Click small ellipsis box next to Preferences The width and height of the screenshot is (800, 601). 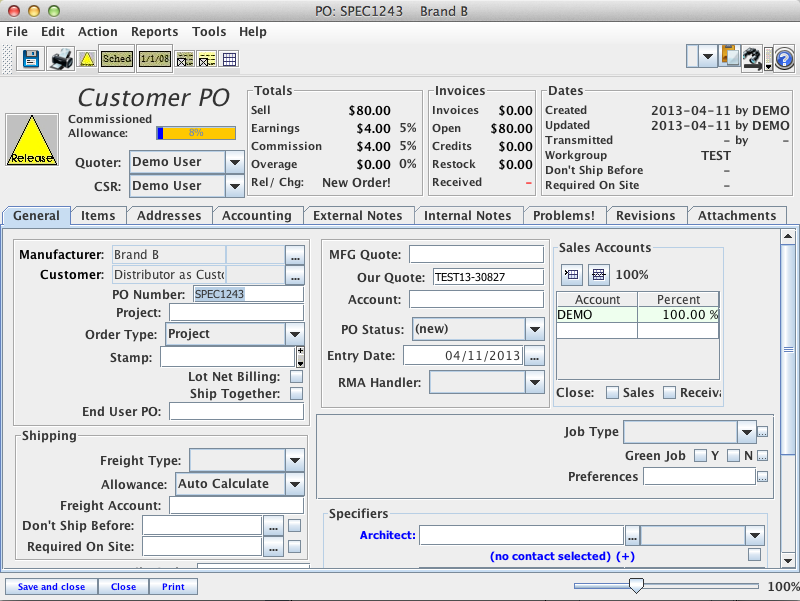762,477
